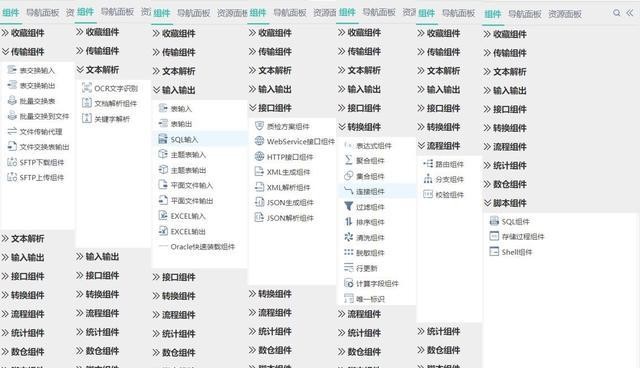Image resolution: width=640 pixels, height=368 pixels.
Task: Choose the sigma 聚合组件 aggregate icon
Action: (x=348, y=160)
